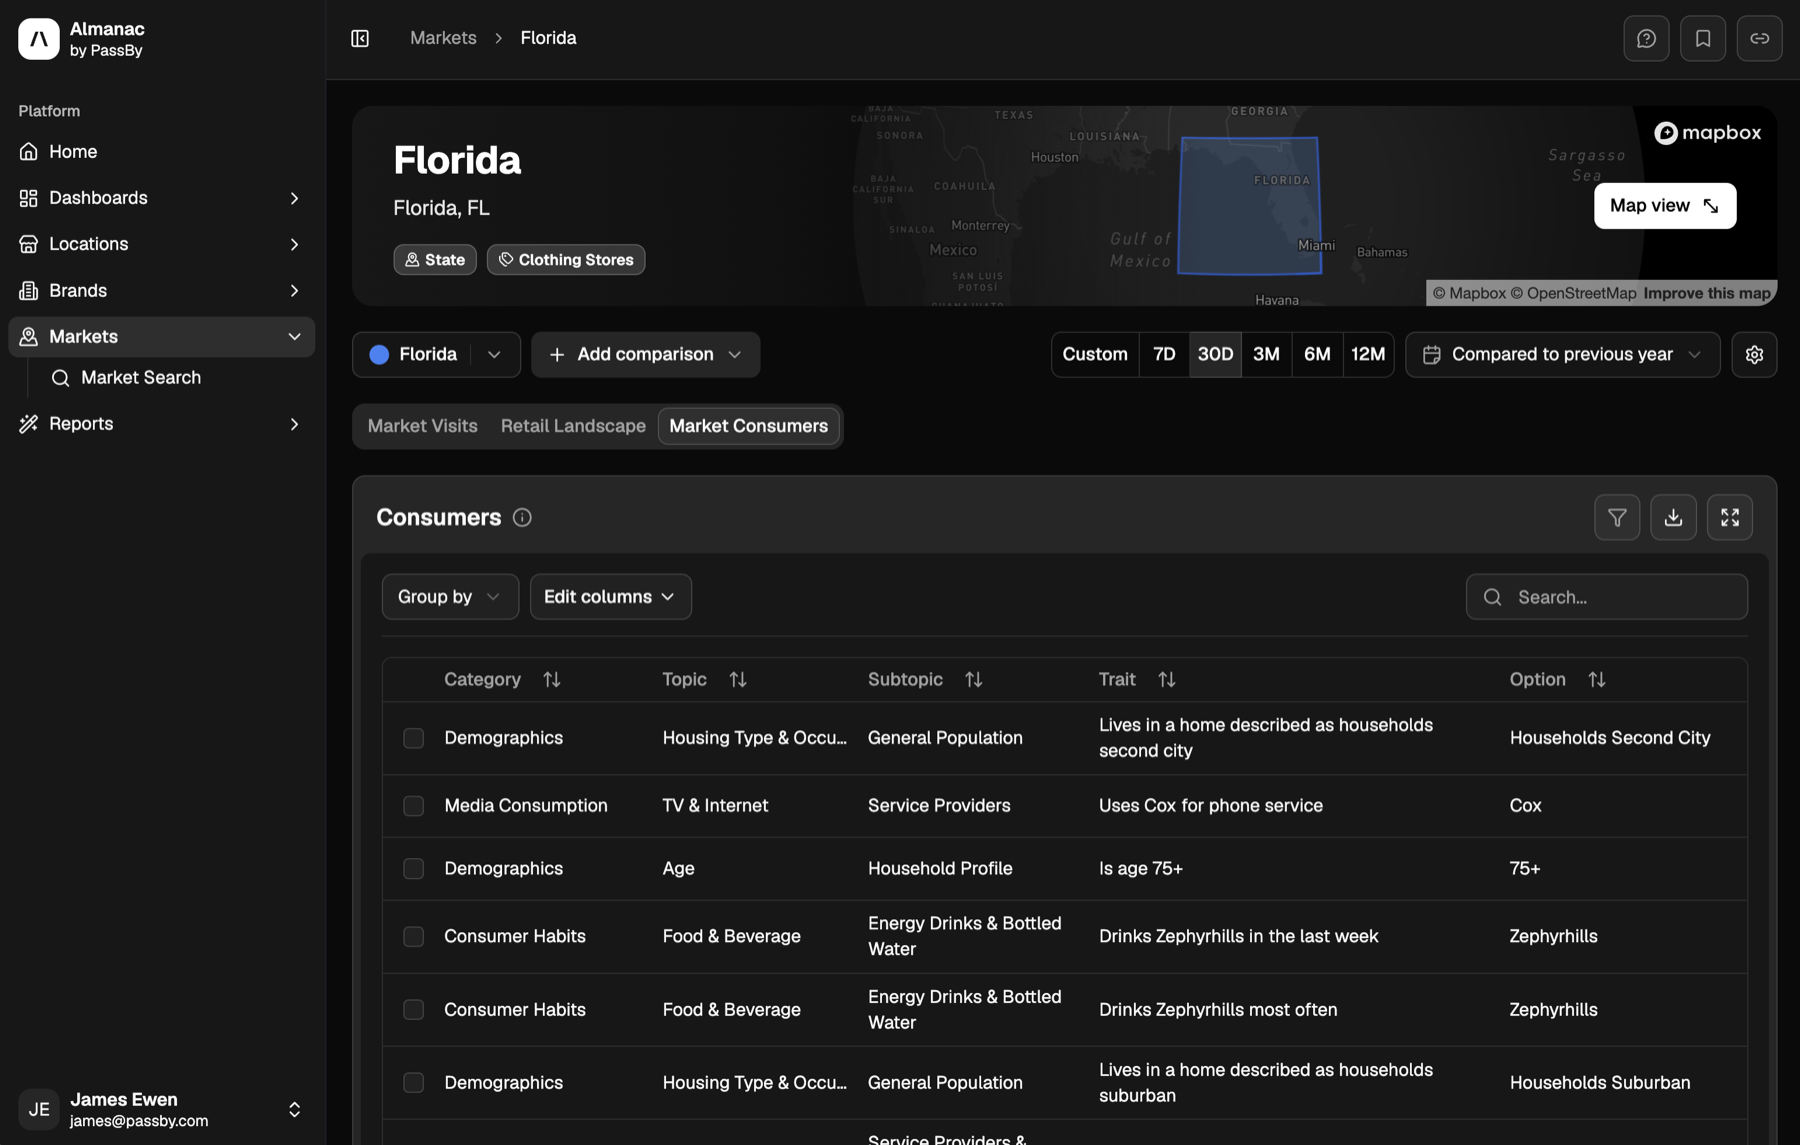1800x1145 pixels.
Task: Tick Drinks Zephyrhills in last week row
Action: pyautogui.click(x=413, y=937)
